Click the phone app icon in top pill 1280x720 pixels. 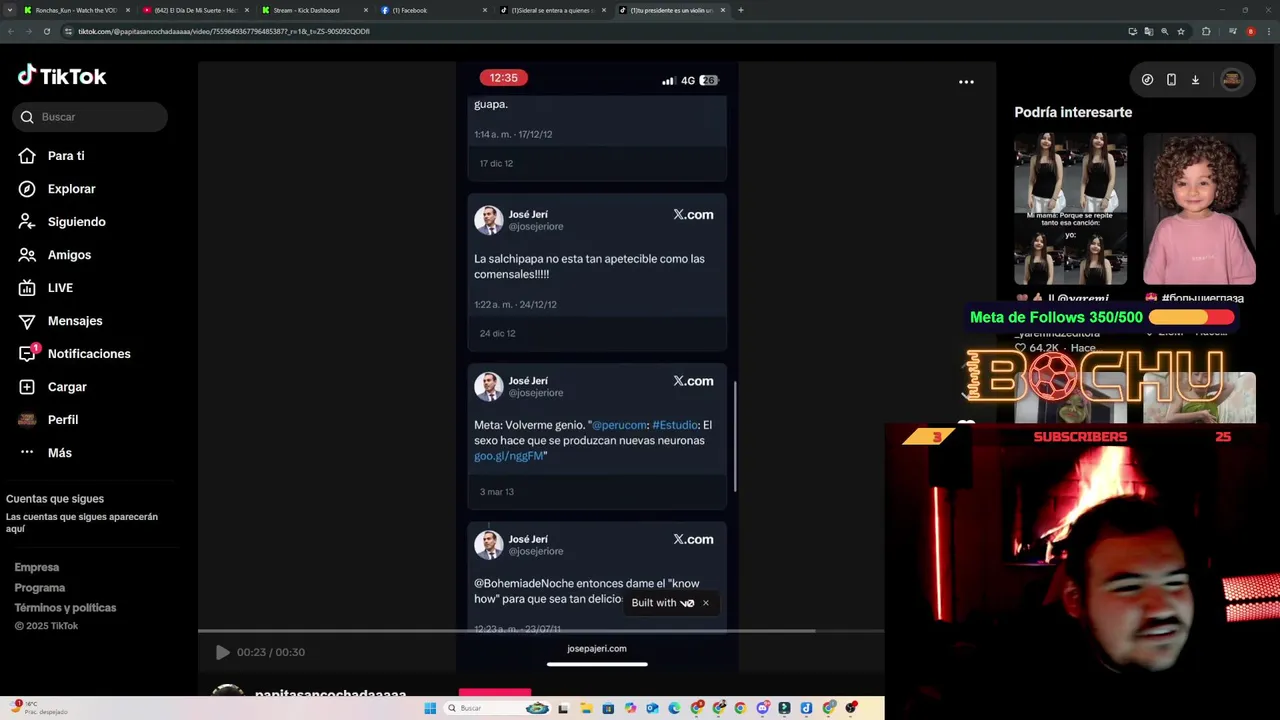1171,80
